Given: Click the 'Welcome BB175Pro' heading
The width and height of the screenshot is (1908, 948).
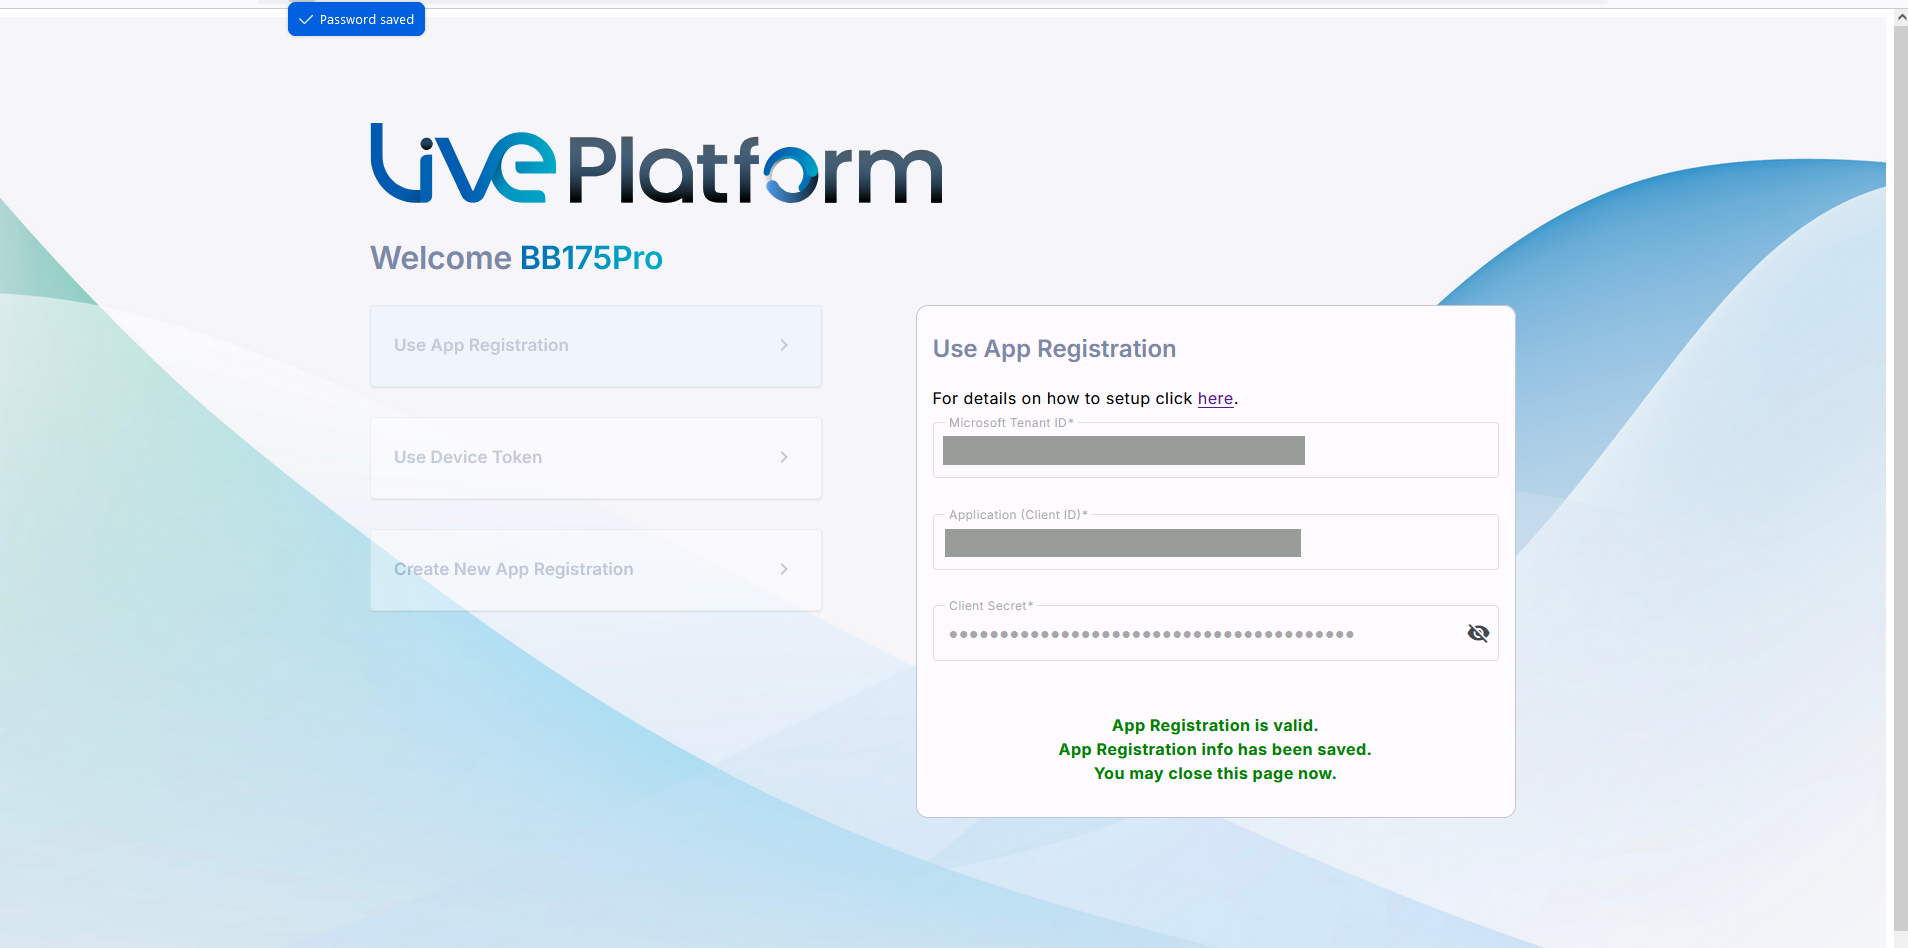Looking at the screenshot, I should pyautogui.click(x=516, y=258).
